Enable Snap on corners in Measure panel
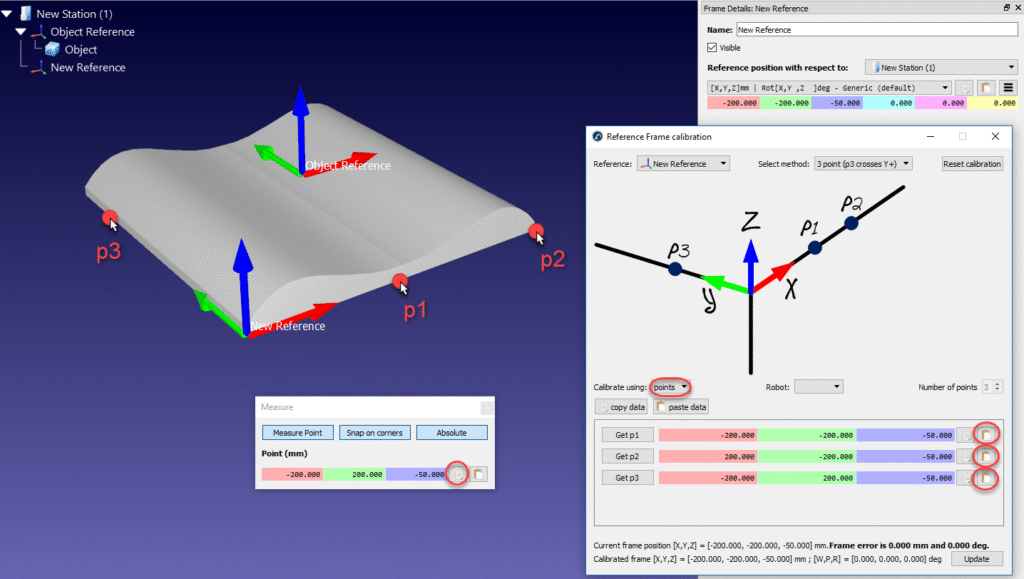Viewport: 1024px width, 579px height. point(374,432)
